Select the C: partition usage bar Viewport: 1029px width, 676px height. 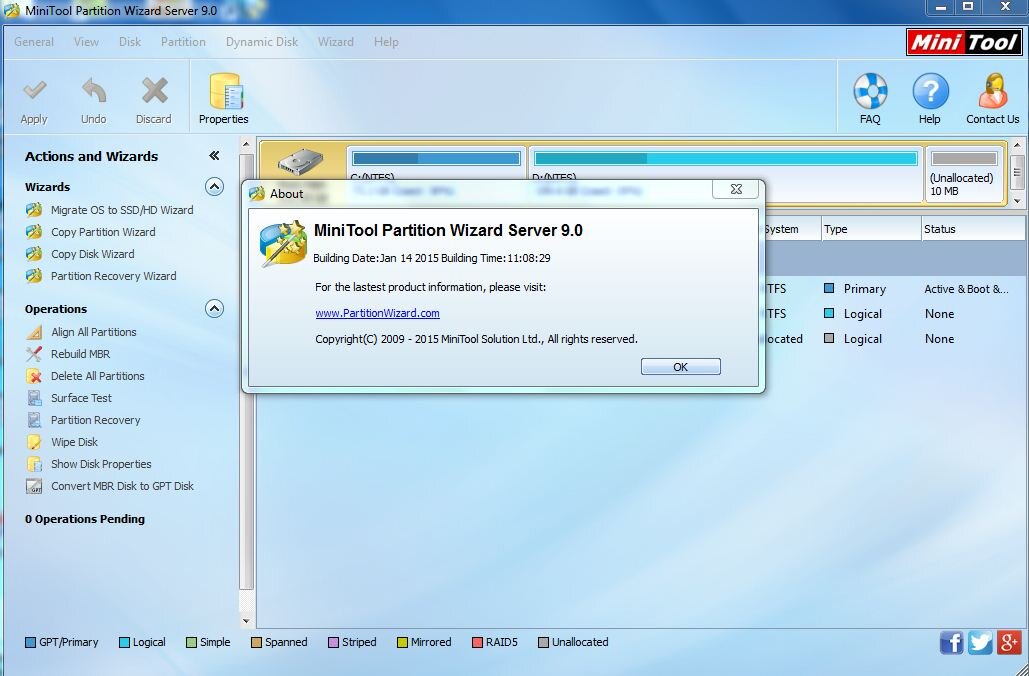tap(436, 158)
